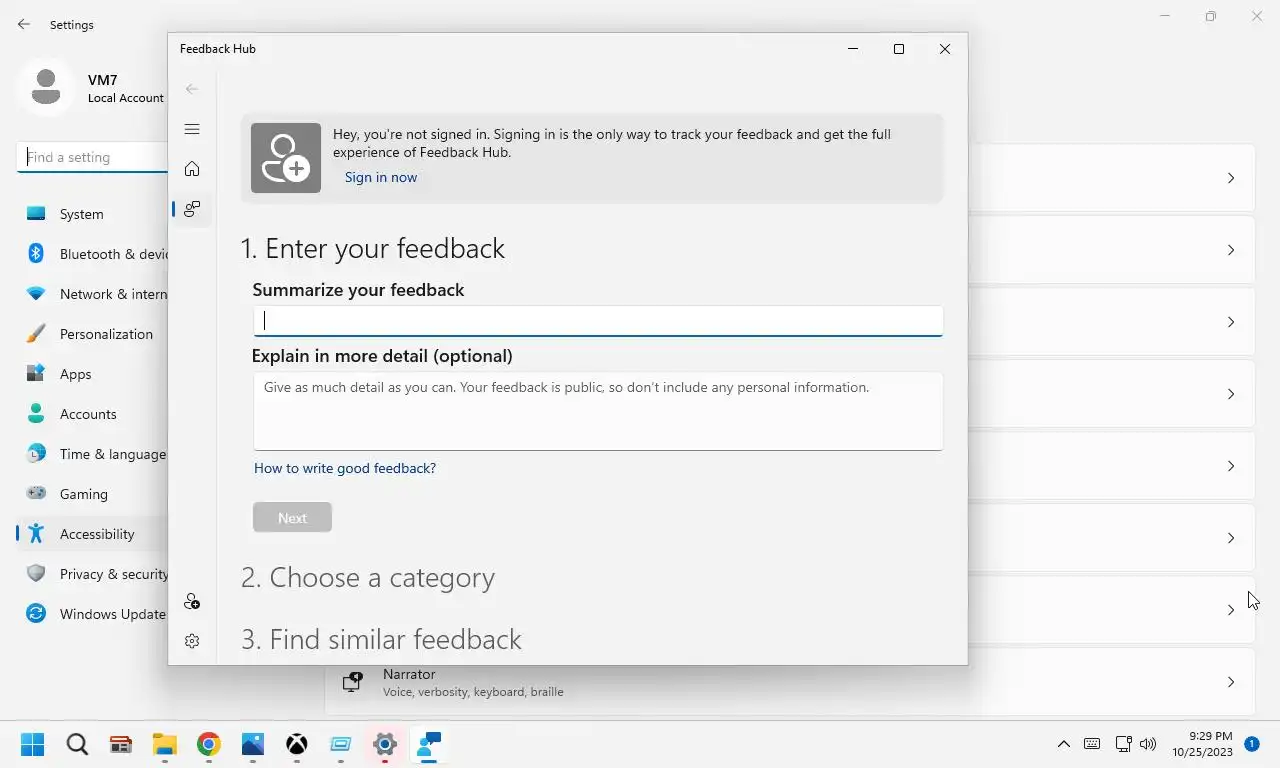Launch Google Chrome from taskbar

[x=209, y=744]
